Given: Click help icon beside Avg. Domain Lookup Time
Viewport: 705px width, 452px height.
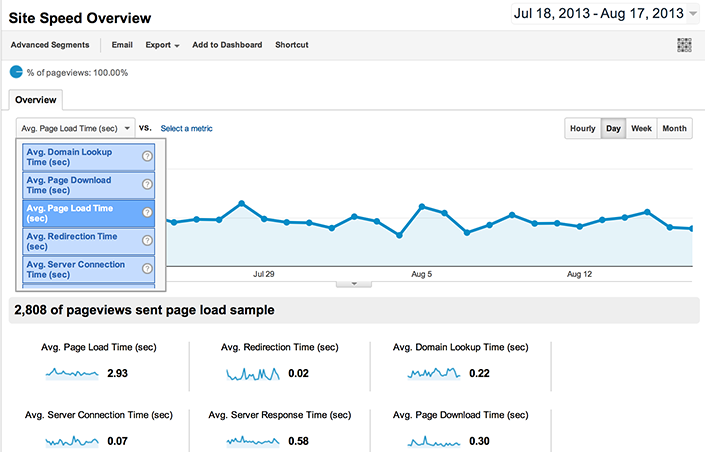Looking at the screenshot, I should pos(147,156).
